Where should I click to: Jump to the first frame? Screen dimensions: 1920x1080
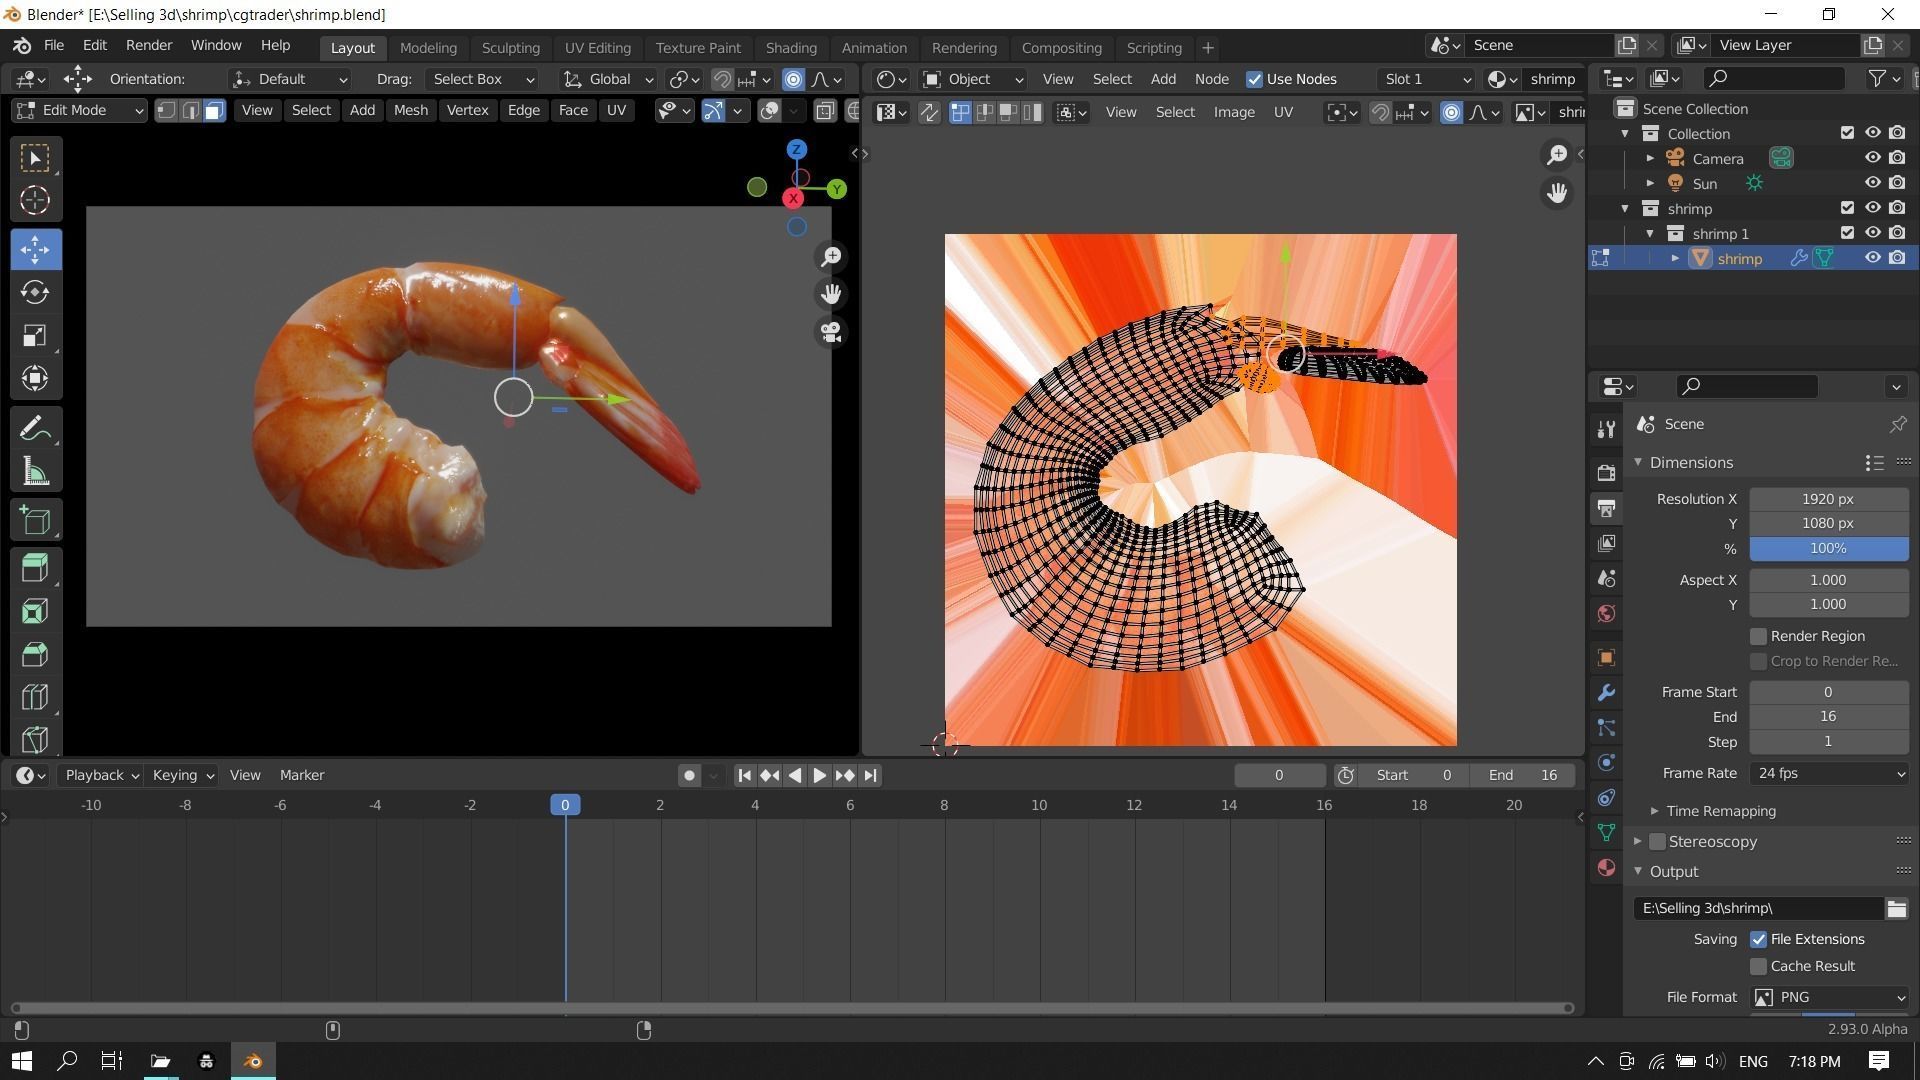[x=744, y=775]
